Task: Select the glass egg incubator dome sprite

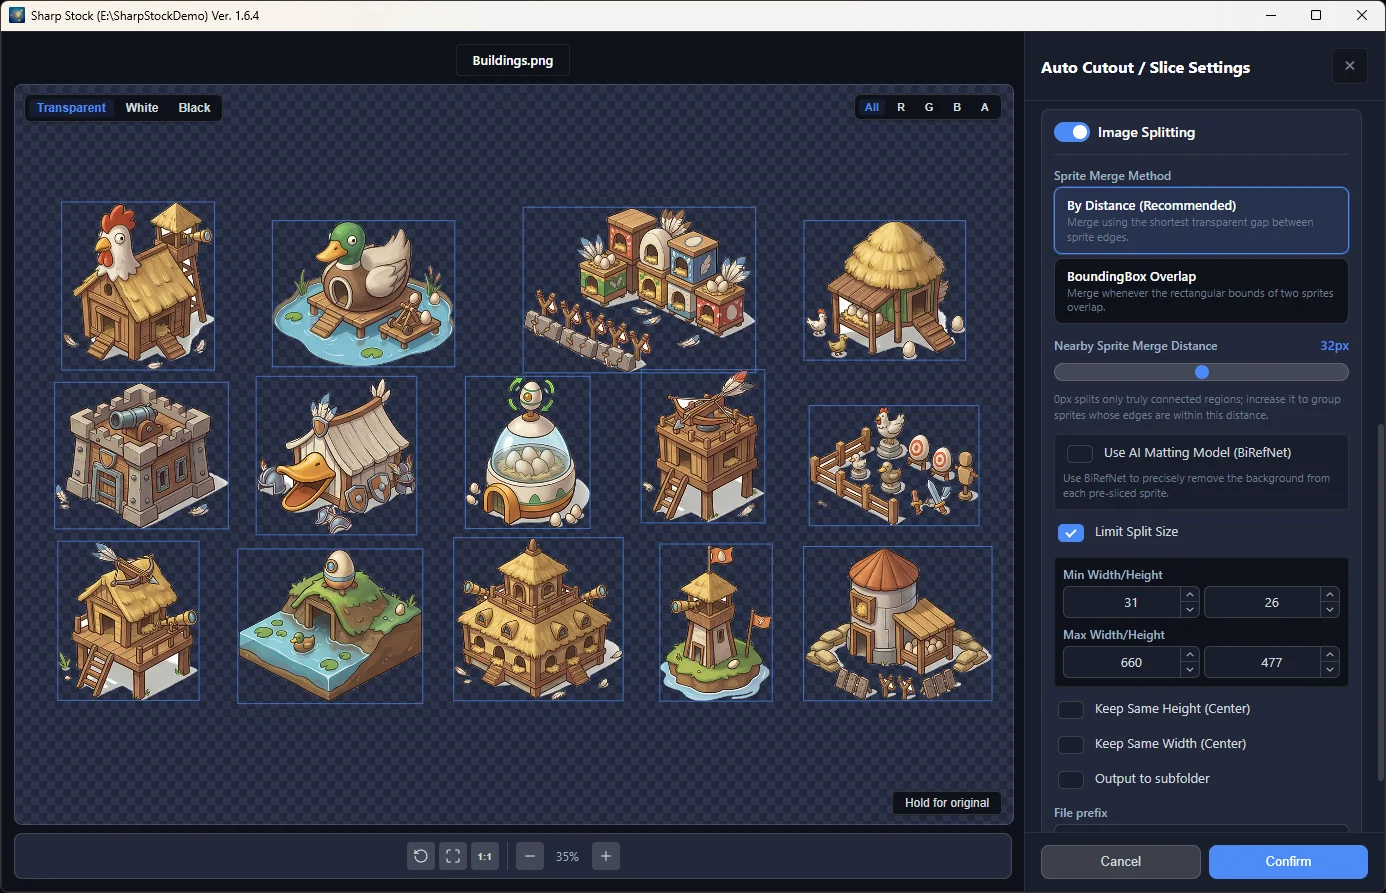Action: pos(527,452)
